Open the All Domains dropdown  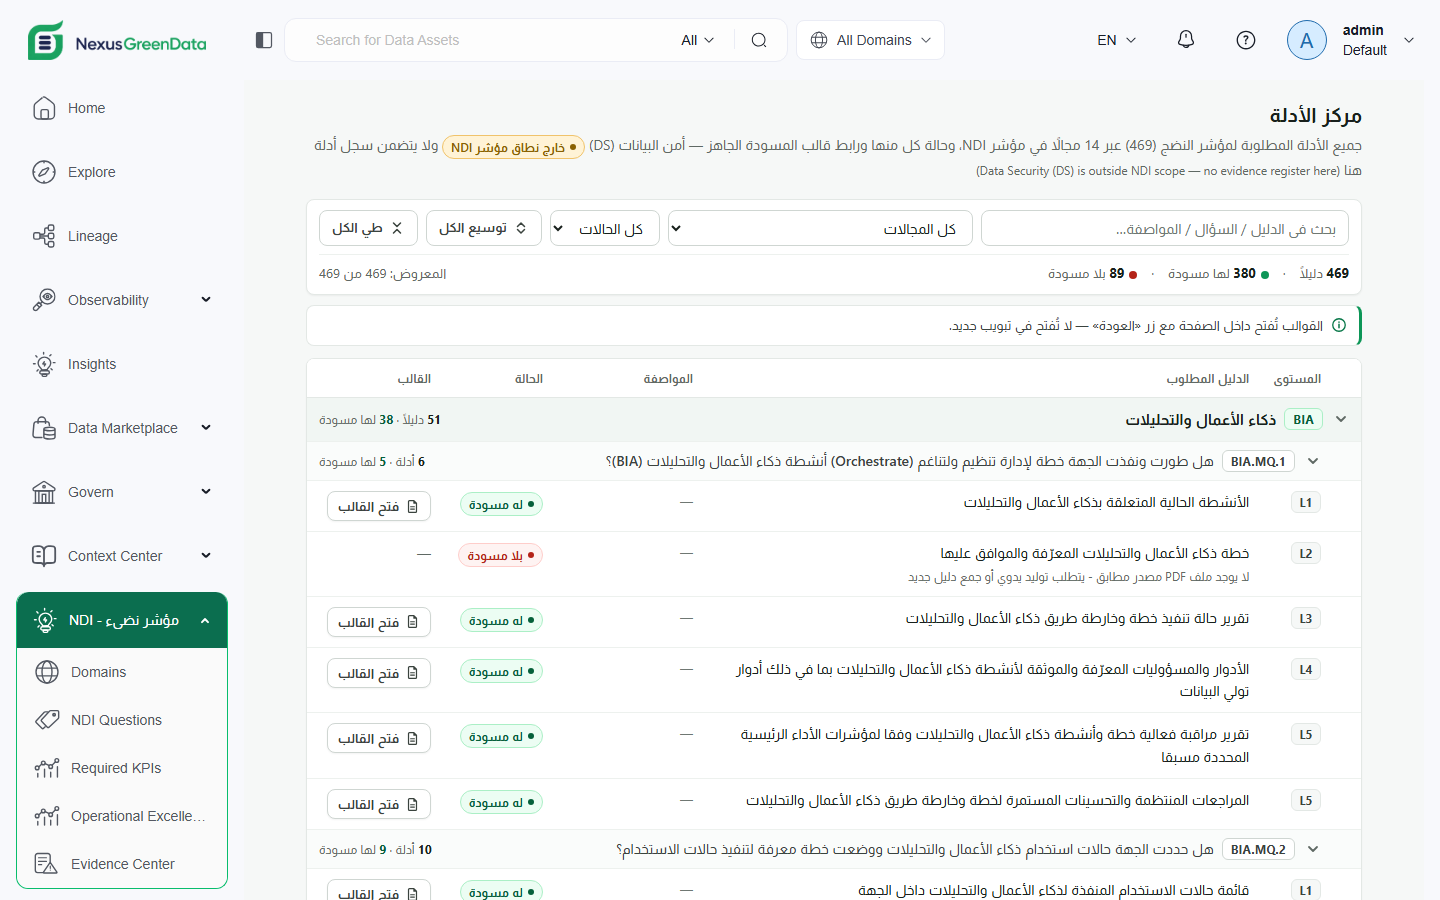pyautogui.click(x=870, y=40)
